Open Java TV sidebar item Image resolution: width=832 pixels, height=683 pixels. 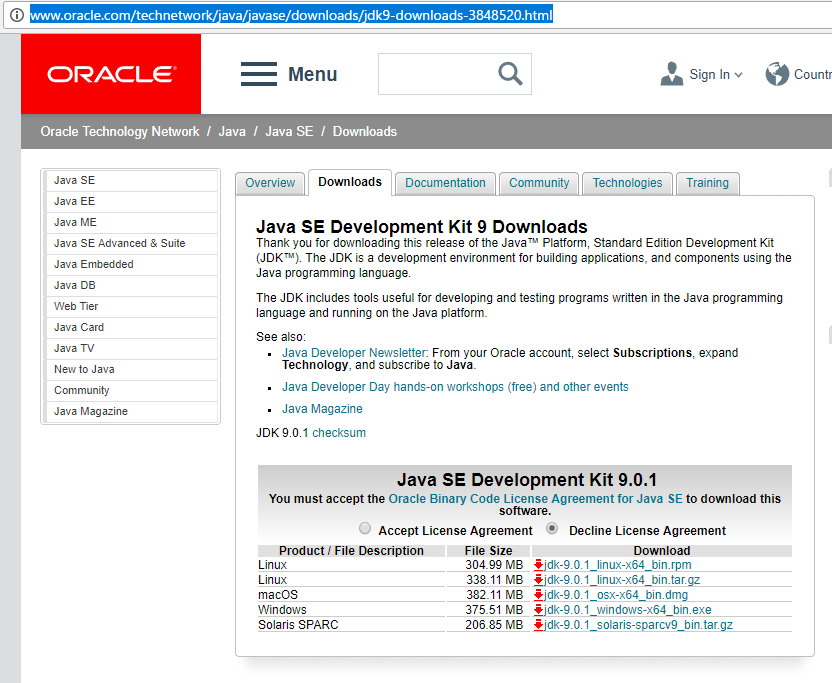tap(132, 349)
